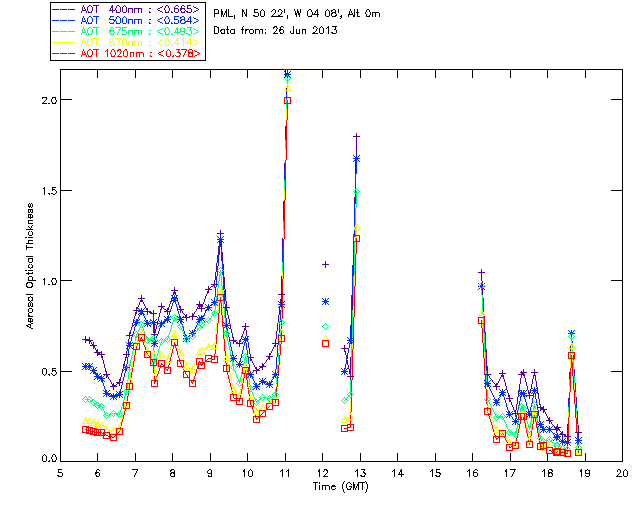Click the 'Aerosol Optical Thickness' y-axis label

click(x=30, y=266)
